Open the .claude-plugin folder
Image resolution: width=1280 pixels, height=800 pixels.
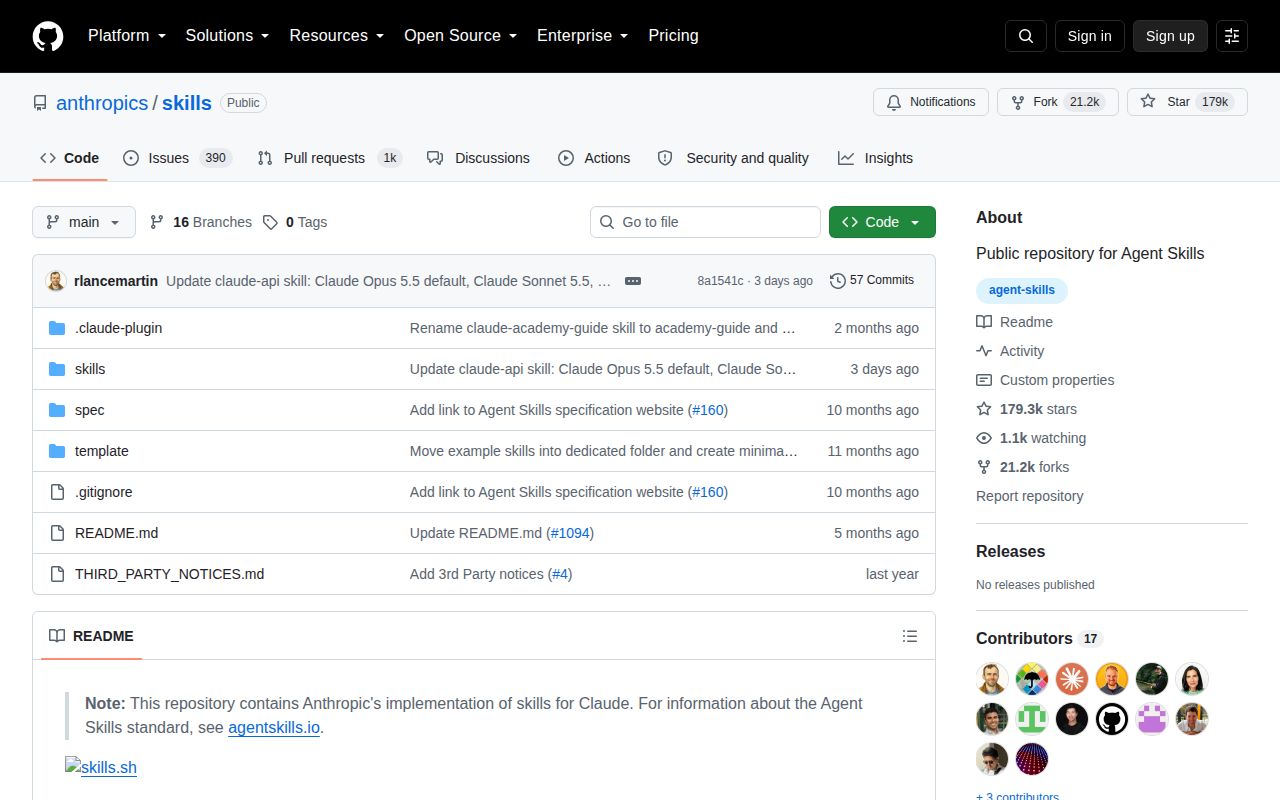[118, 328]
